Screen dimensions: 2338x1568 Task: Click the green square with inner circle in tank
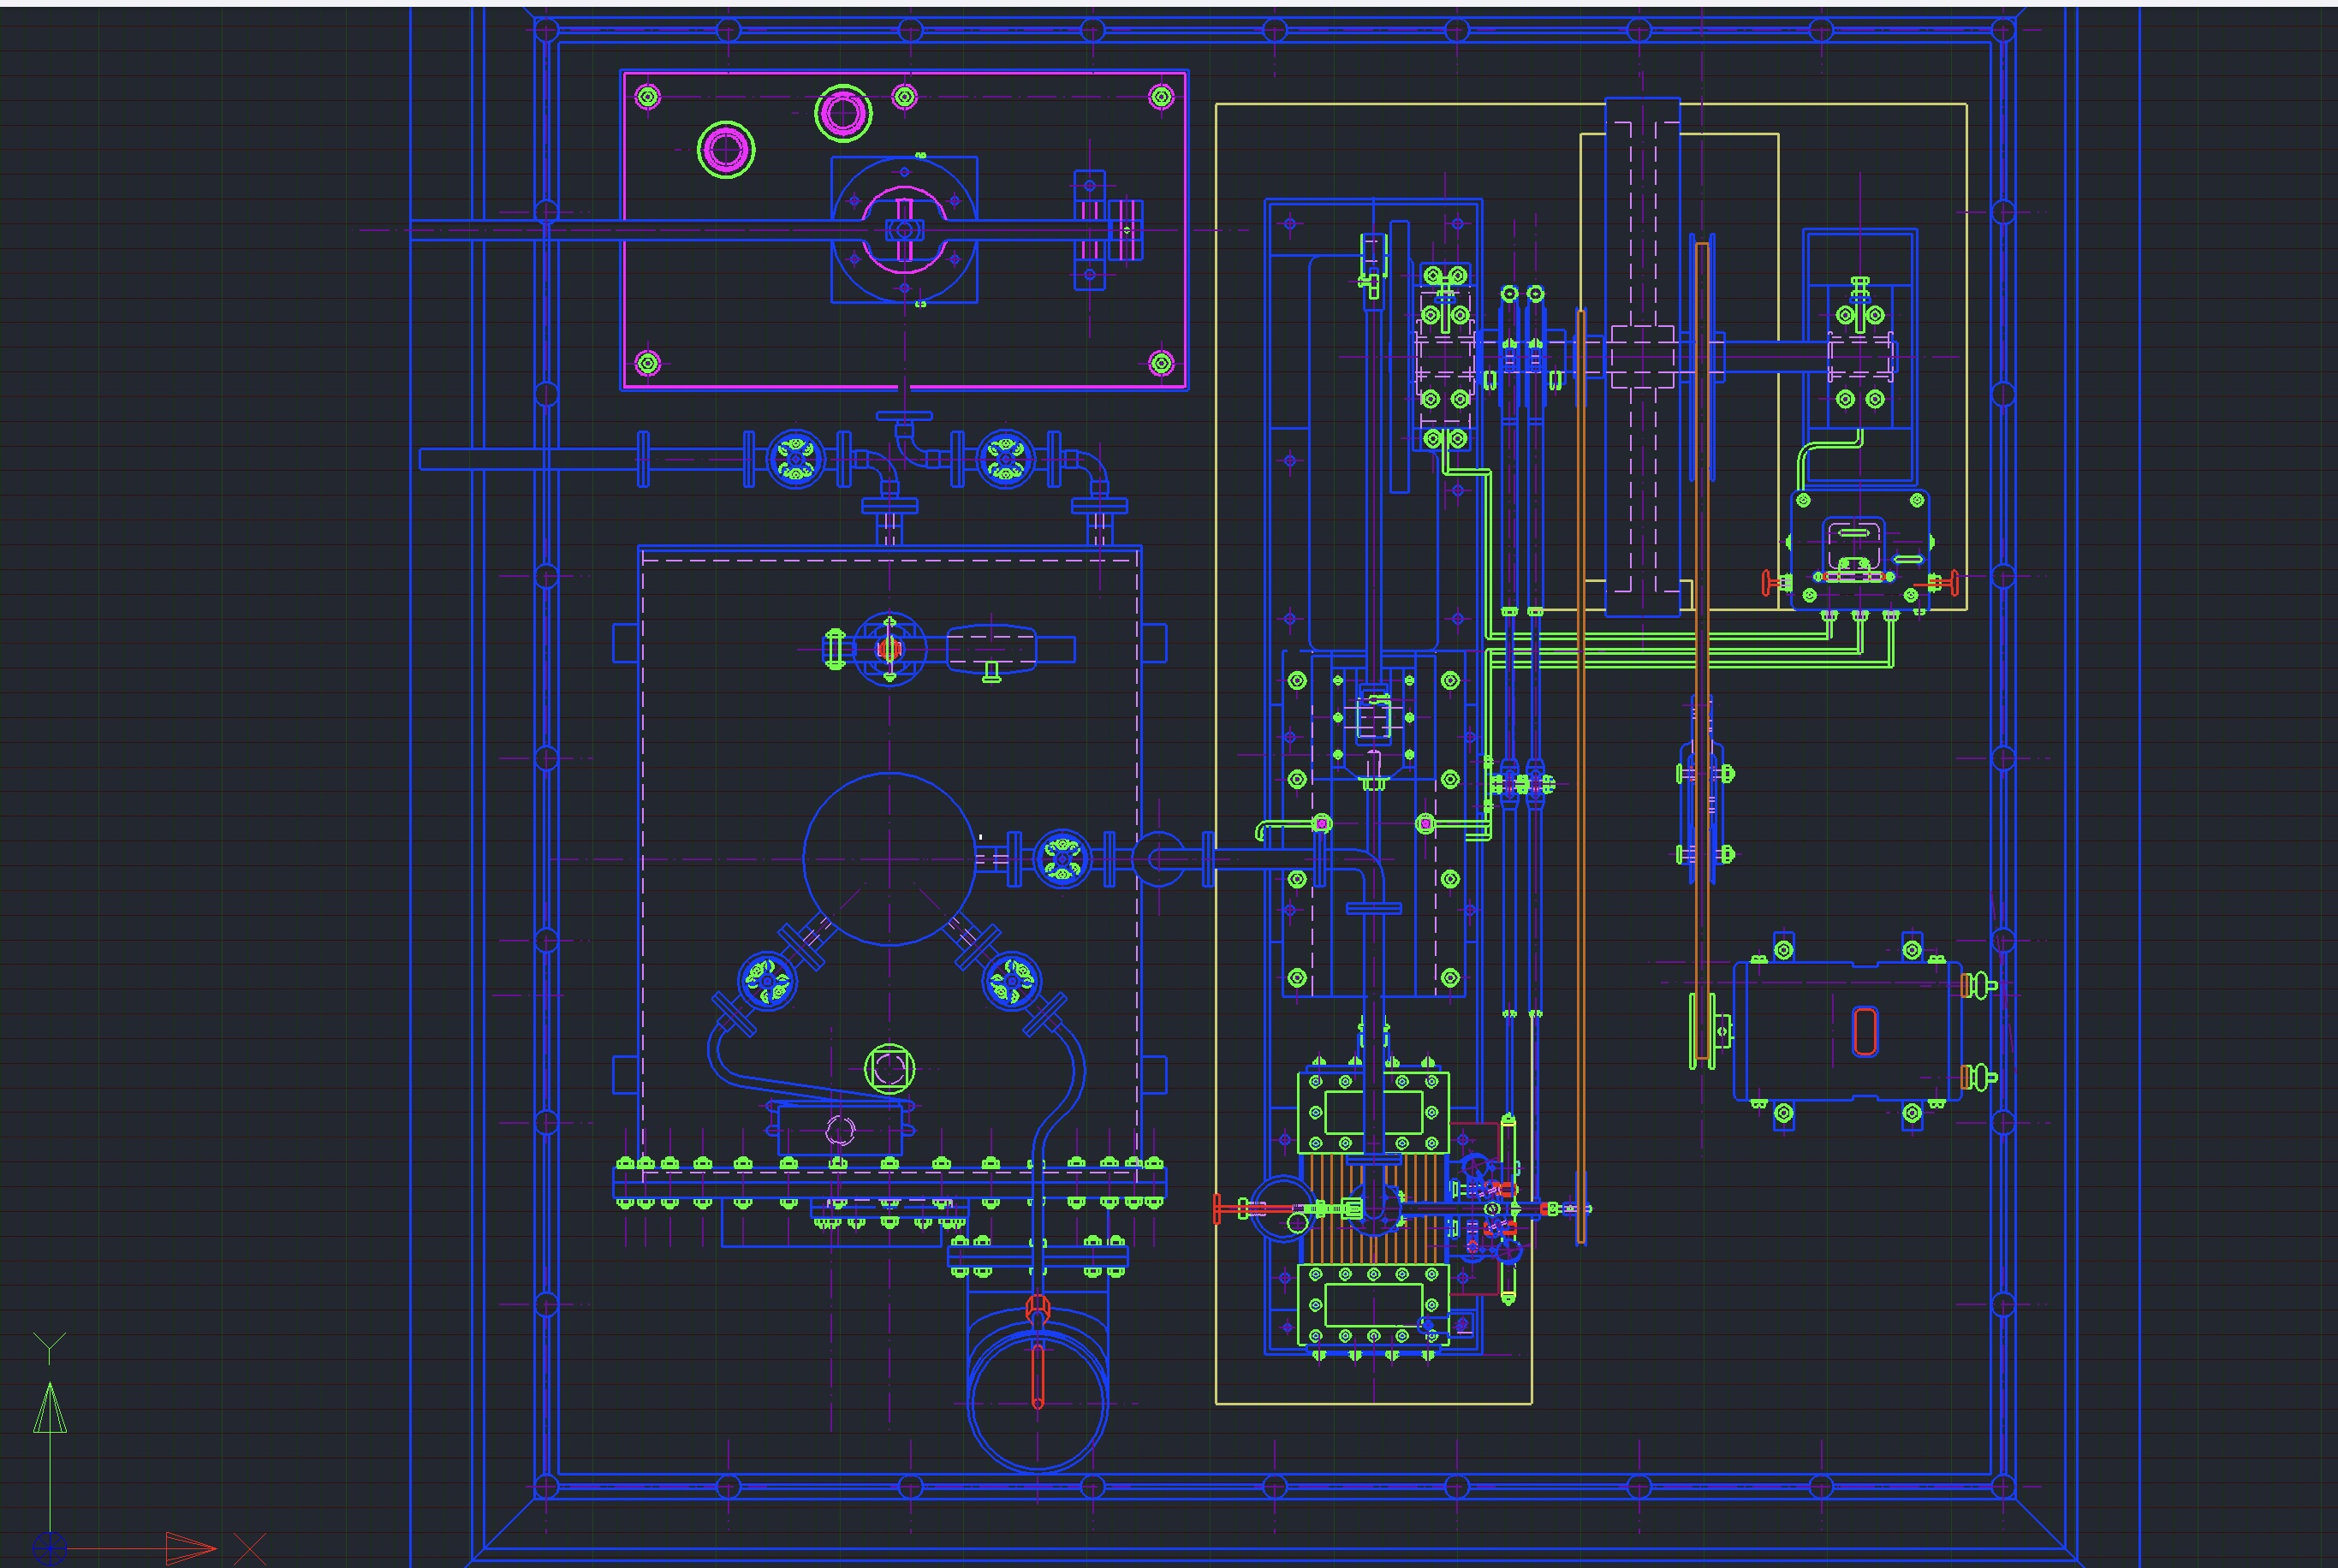pos(889,1069)
